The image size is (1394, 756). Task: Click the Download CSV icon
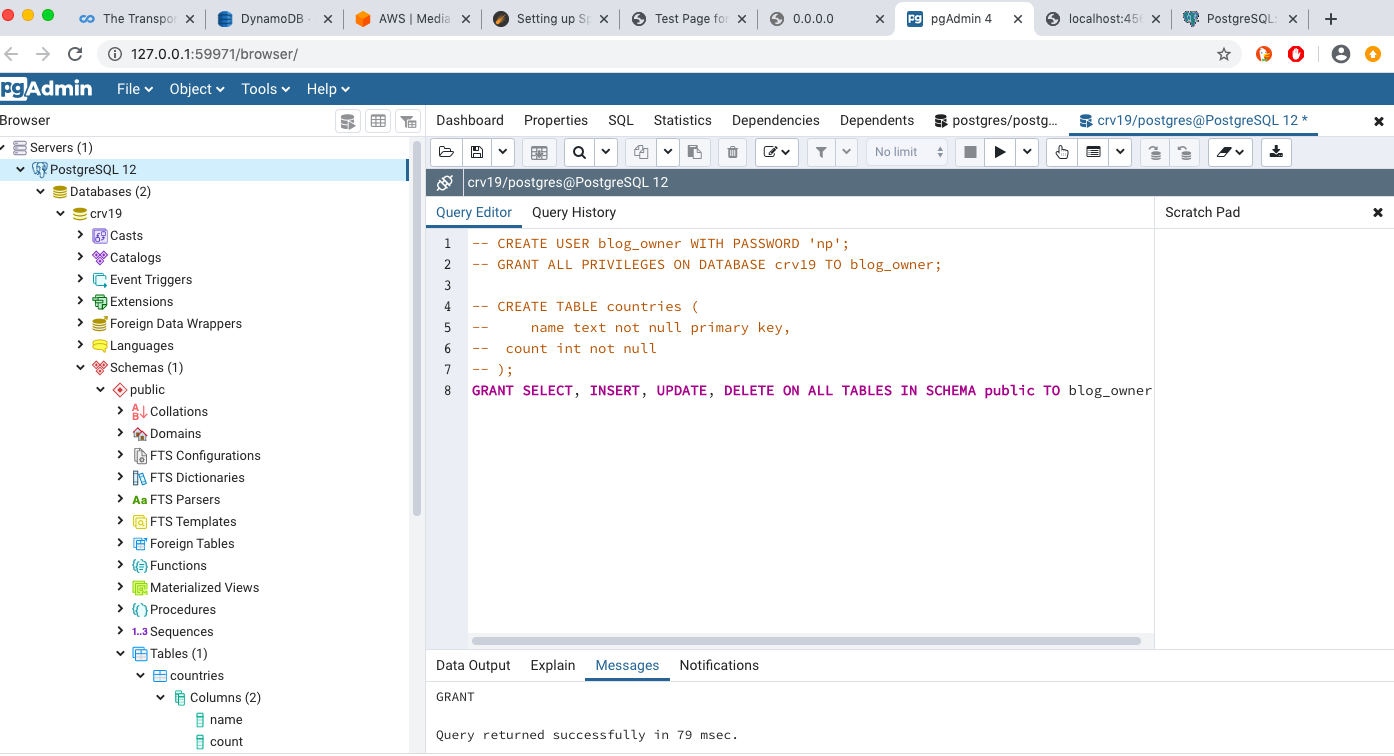1276,152
